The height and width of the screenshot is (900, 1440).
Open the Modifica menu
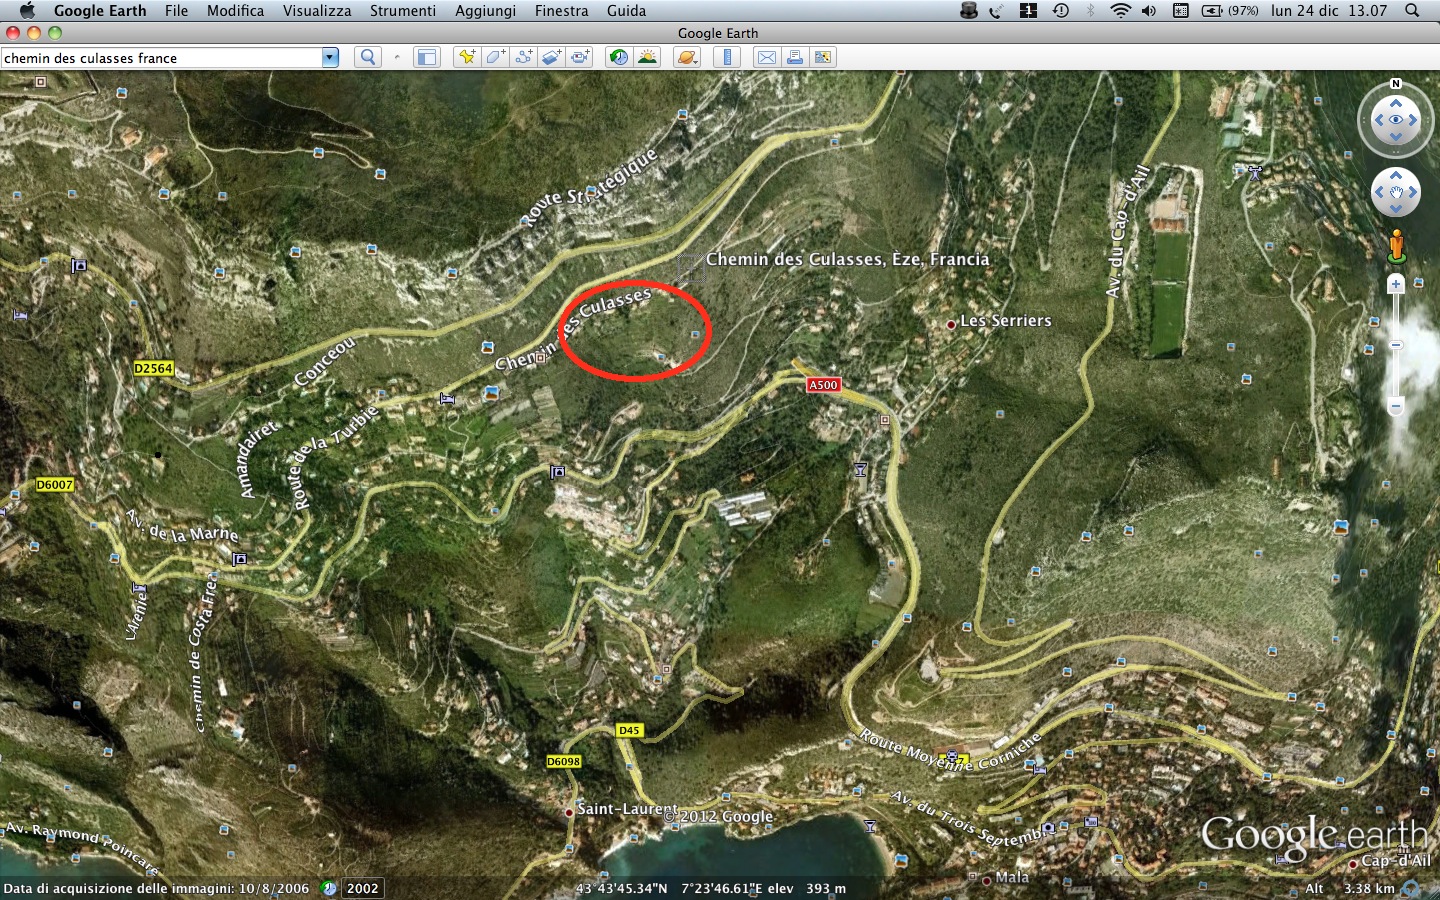[x=235, y=10]
